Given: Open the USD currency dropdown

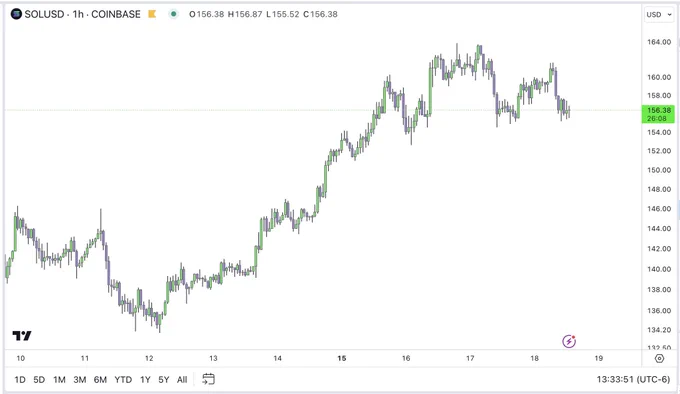Looking at the screenshot, I should [659, 14].
